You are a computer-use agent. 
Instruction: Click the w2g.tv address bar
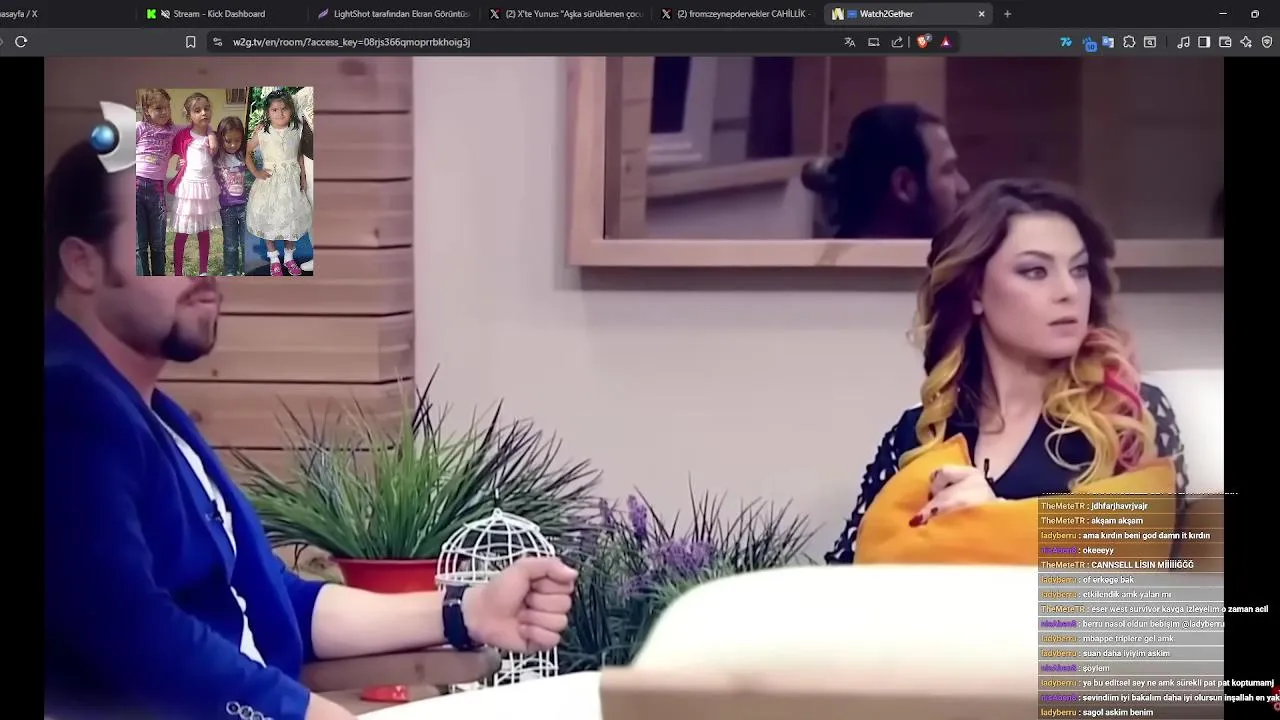coord(351,42)
